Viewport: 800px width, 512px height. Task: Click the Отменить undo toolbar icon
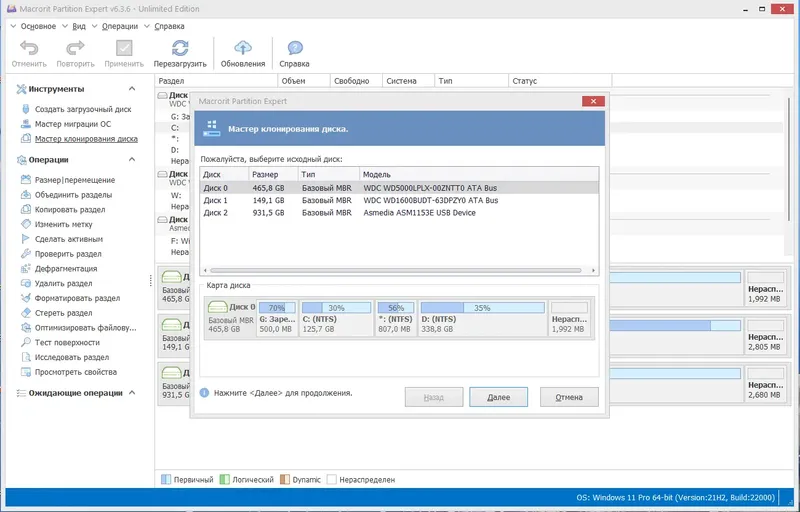coord(29,48)
